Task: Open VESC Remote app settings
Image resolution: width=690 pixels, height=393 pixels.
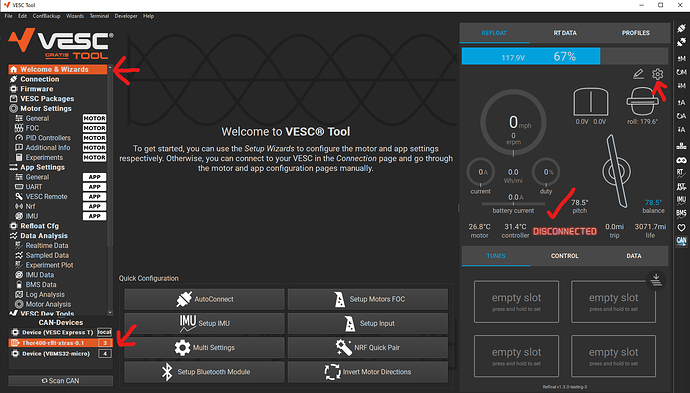Action: pyautogui.click(x=58, y=197)
